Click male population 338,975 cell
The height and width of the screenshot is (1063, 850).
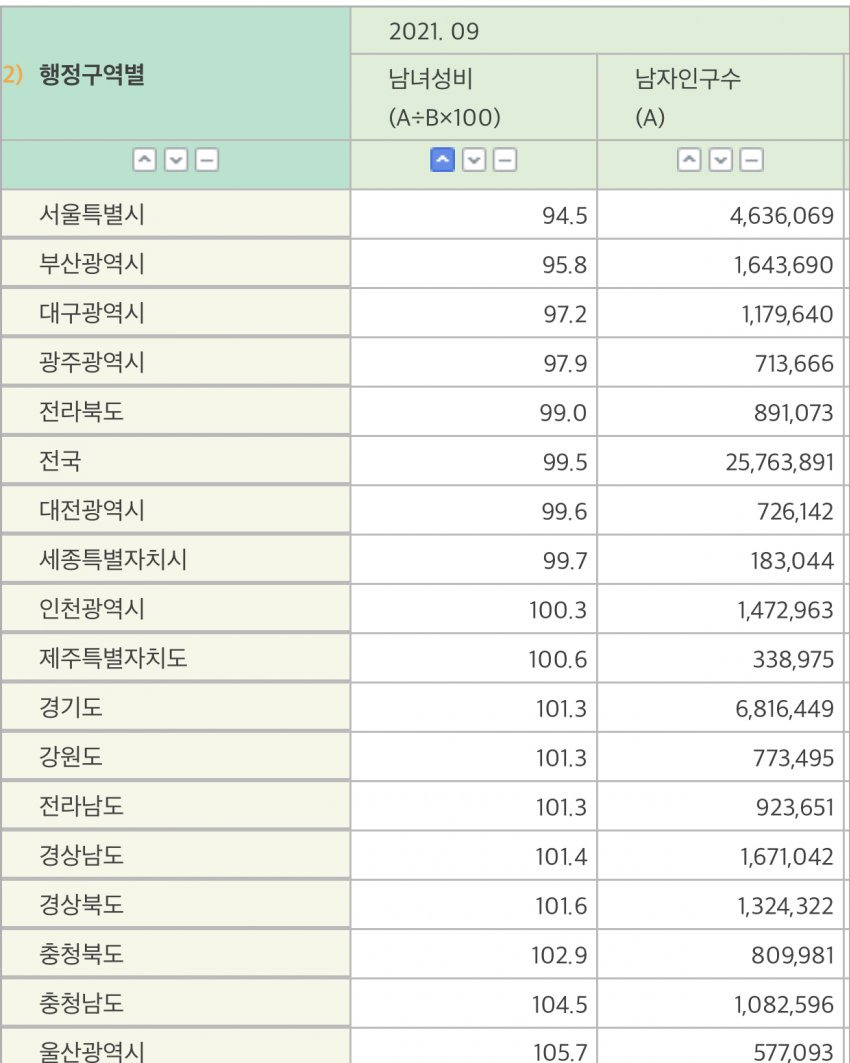pyautogui.click(x=793, y=660)
